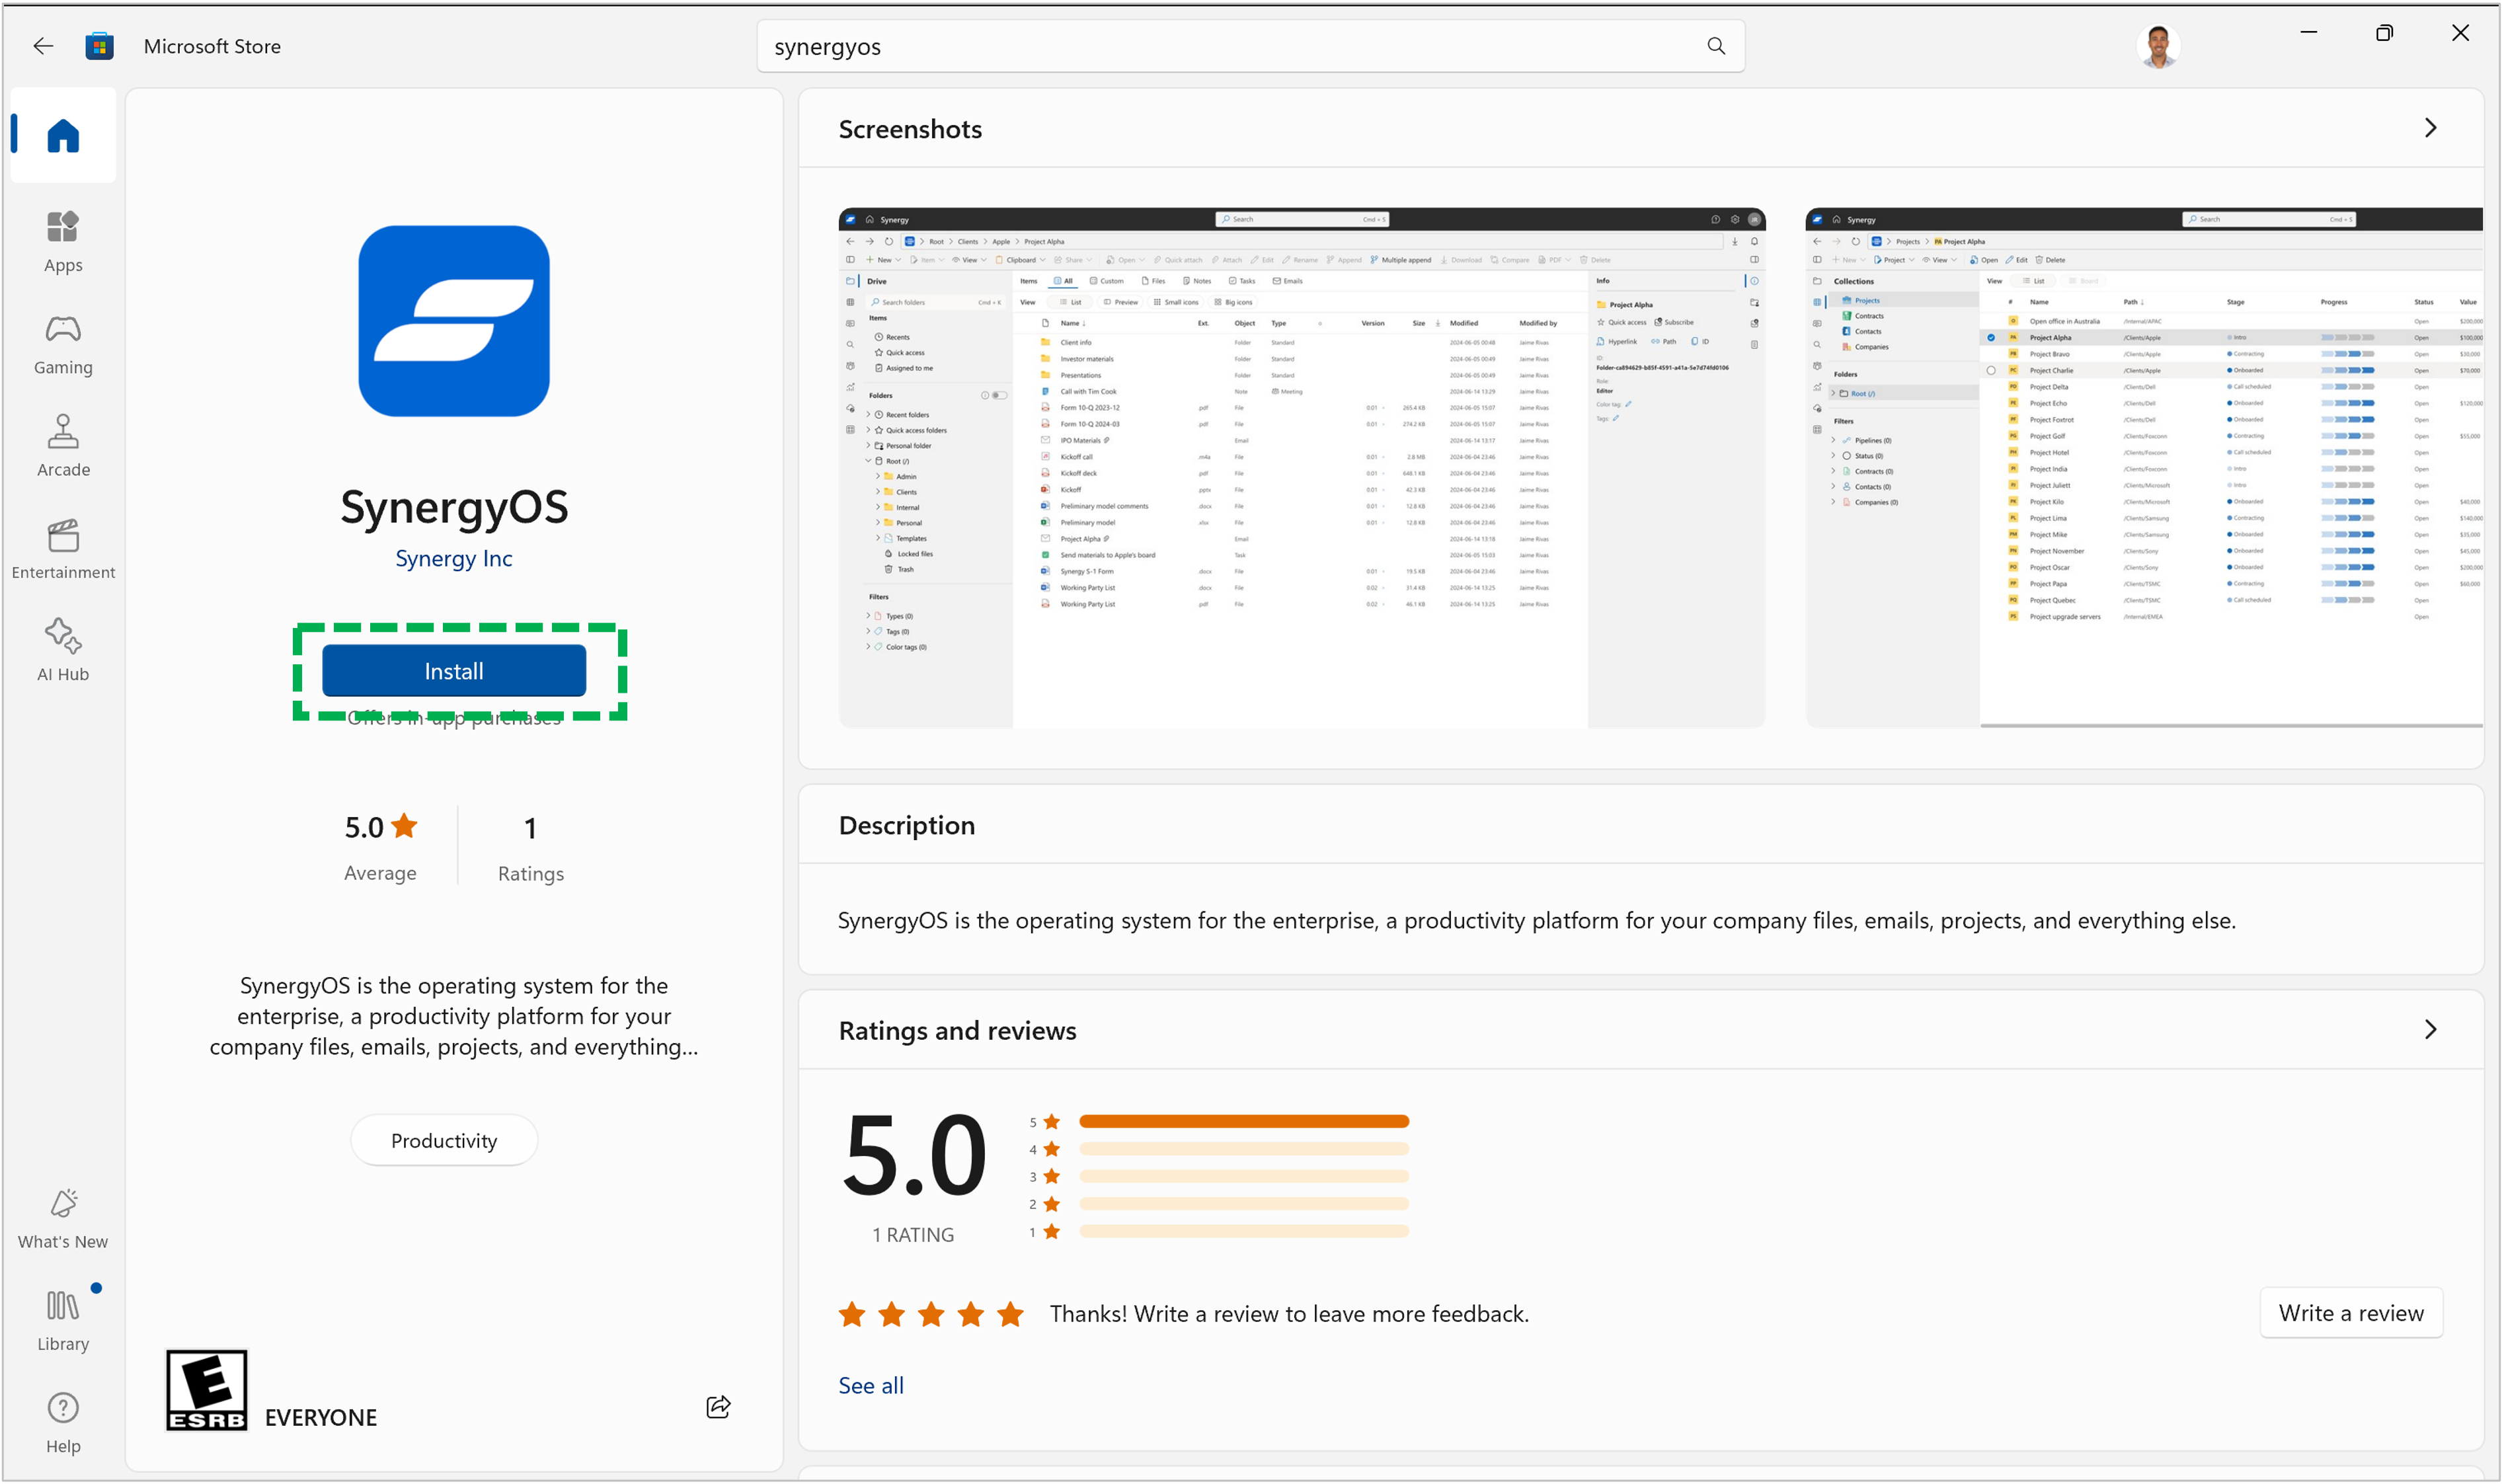Expand the Screenshots section chevron
The image size is (2502, 1484).
pos(2430,128)
